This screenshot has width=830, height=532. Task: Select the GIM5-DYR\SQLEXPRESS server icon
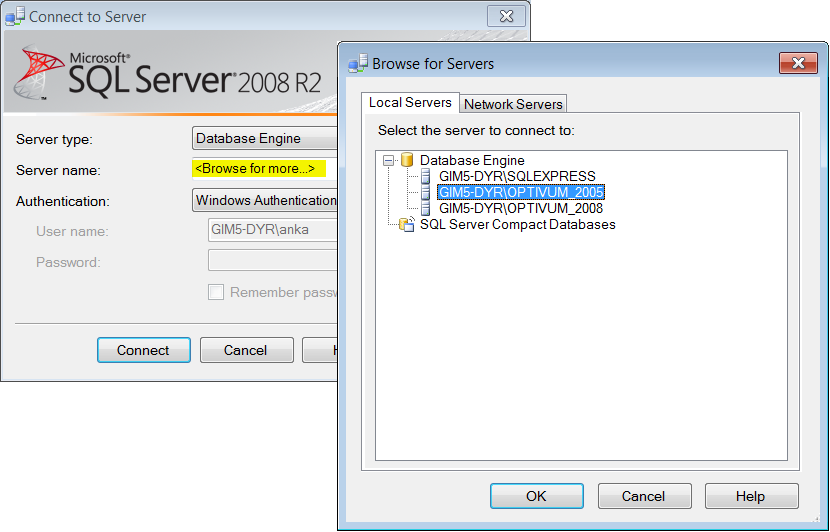point(426,176)
